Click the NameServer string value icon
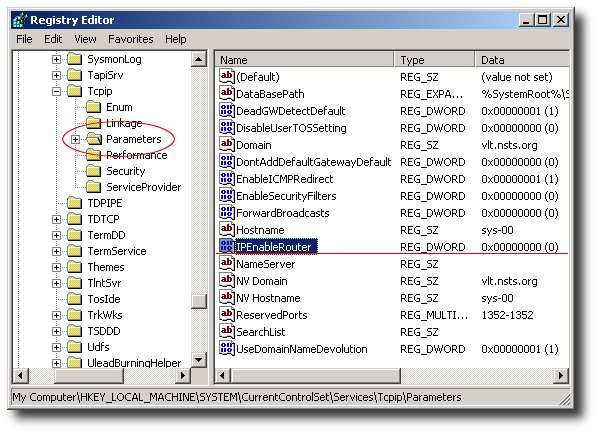 point(227,264)
